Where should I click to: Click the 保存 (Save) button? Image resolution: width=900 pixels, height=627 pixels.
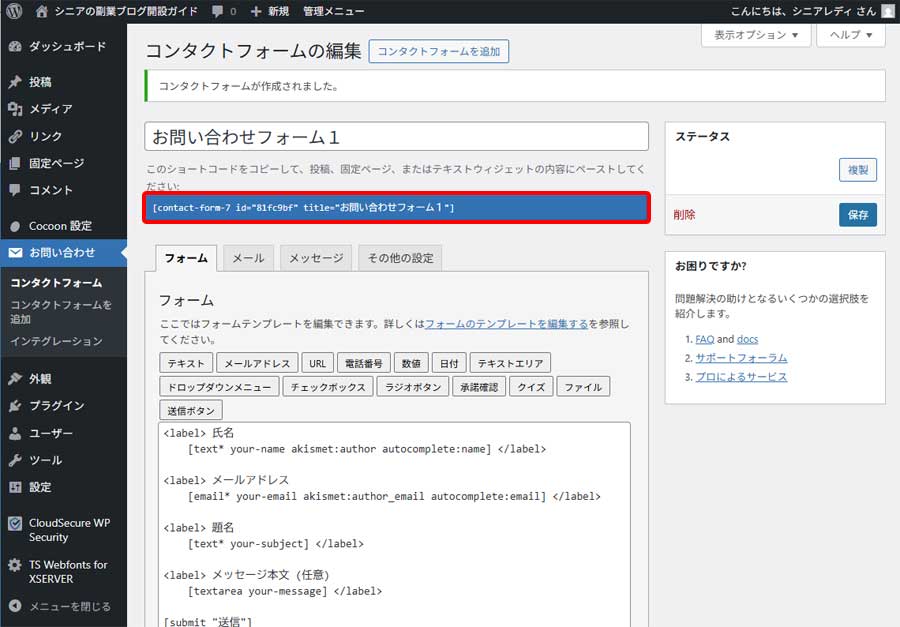tap(857, 214)
